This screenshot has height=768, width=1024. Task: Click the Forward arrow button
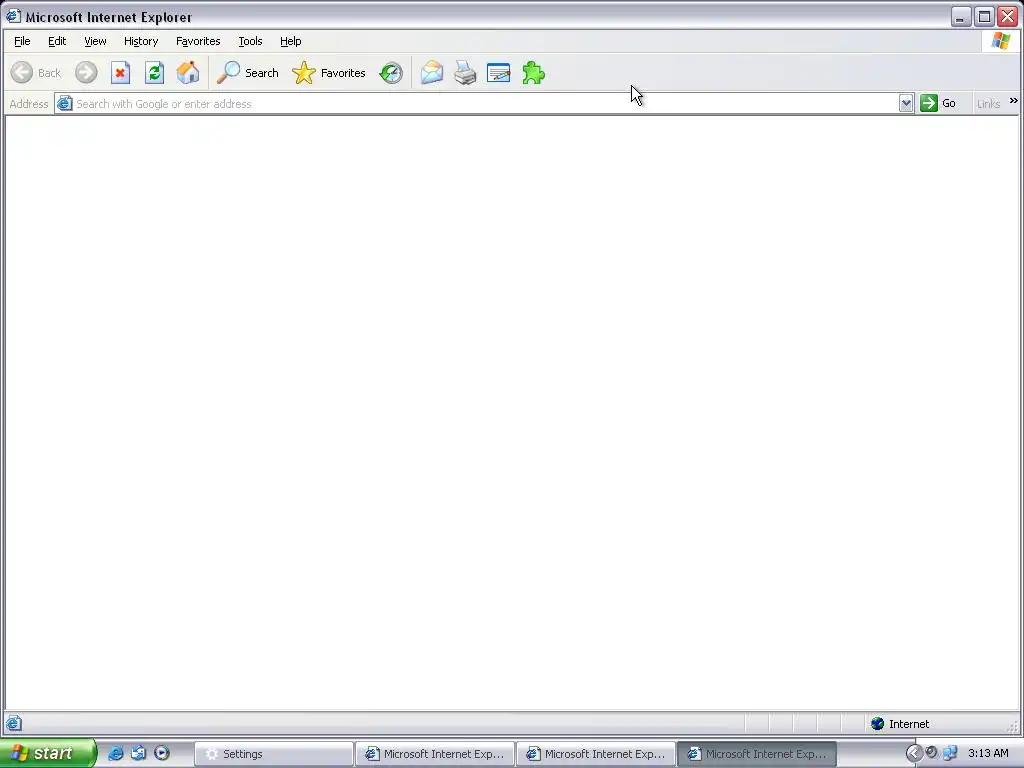click(x=86, y=72)
